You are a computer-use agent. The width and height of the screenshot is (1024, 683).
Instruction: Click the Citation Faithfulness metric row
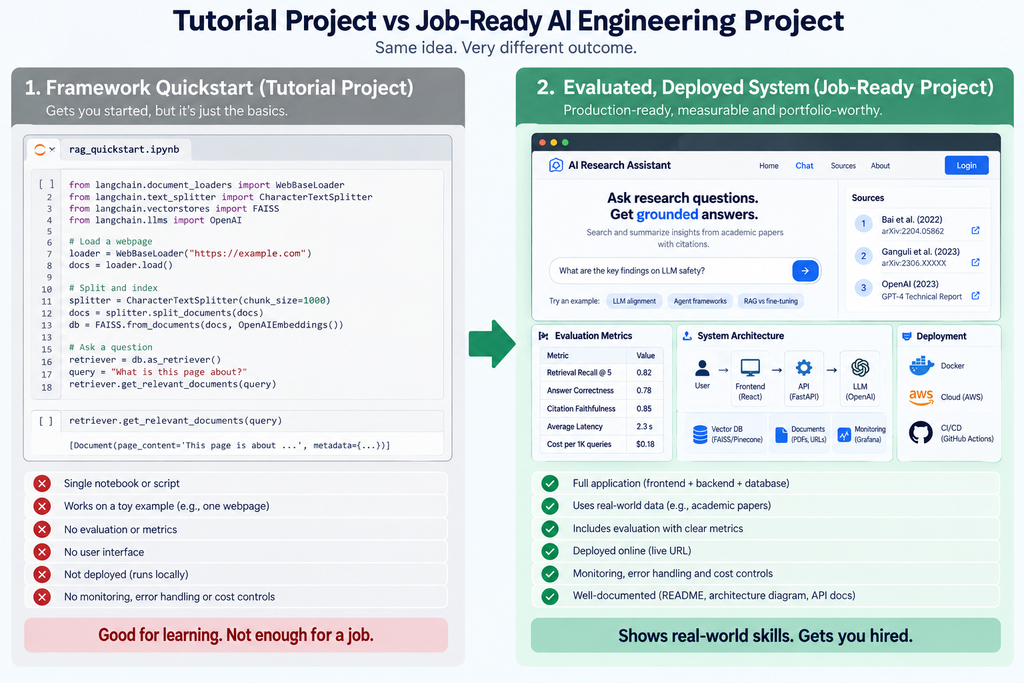tap(601, 409)
